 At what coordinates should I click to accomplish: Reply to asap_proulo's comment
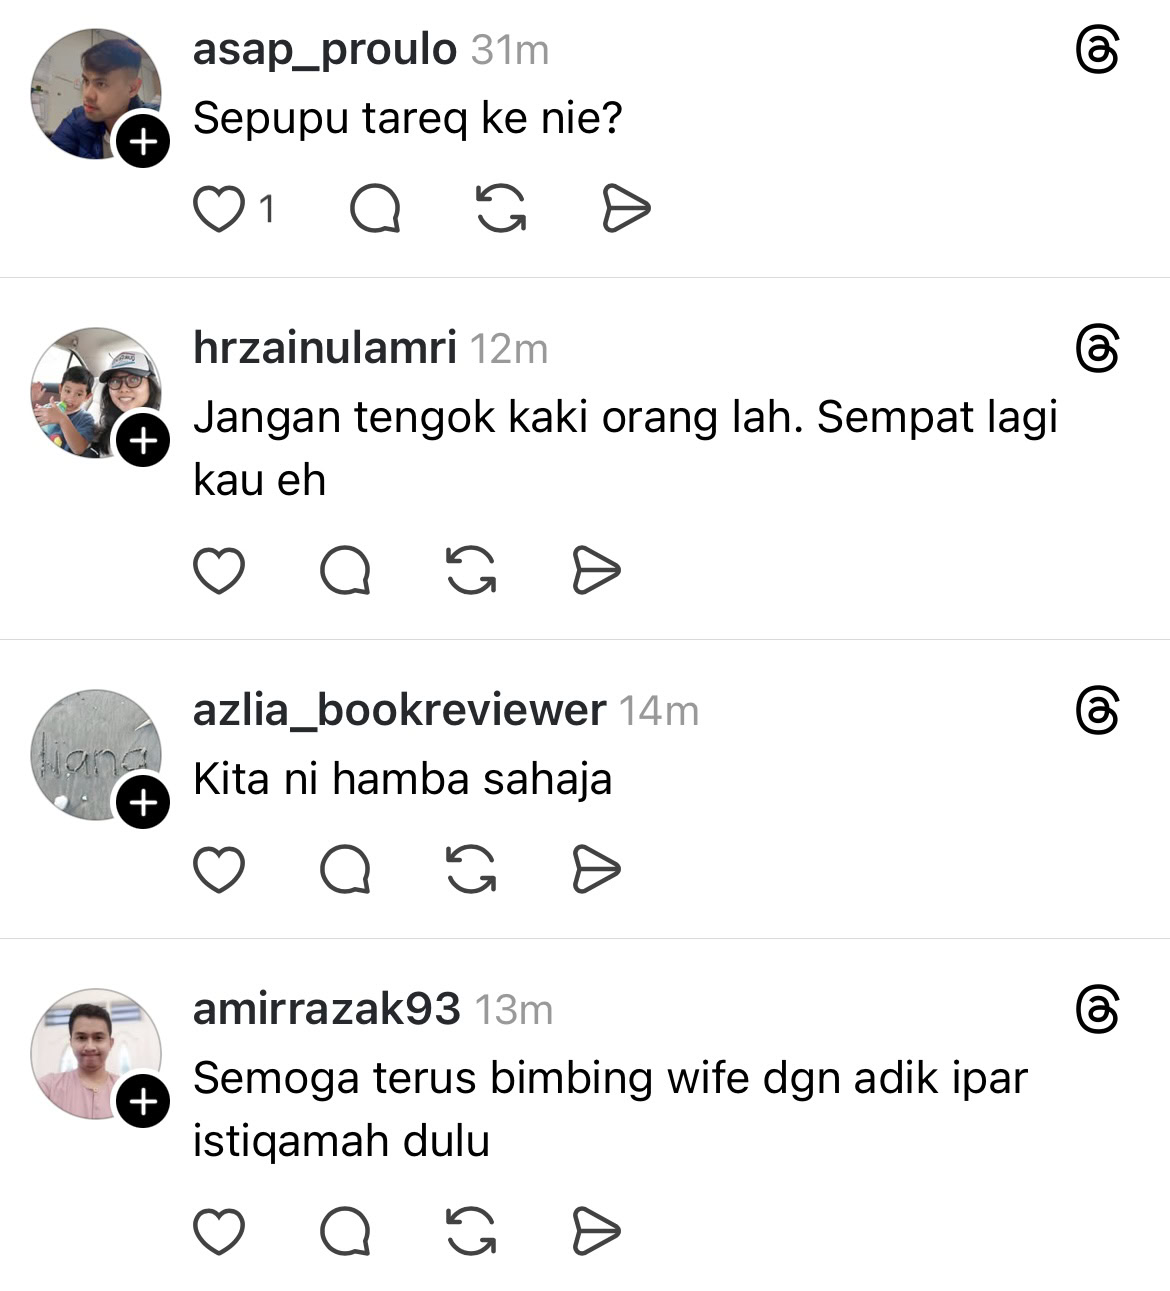[375, 209]
